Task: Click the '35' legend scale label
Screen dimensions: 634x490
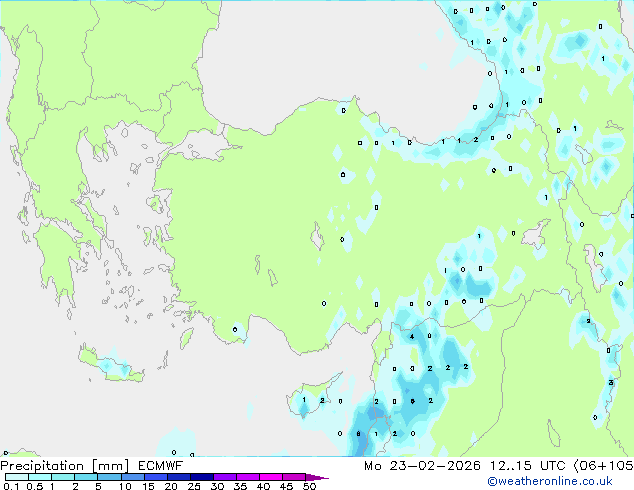Action: (x=240, y=486)
